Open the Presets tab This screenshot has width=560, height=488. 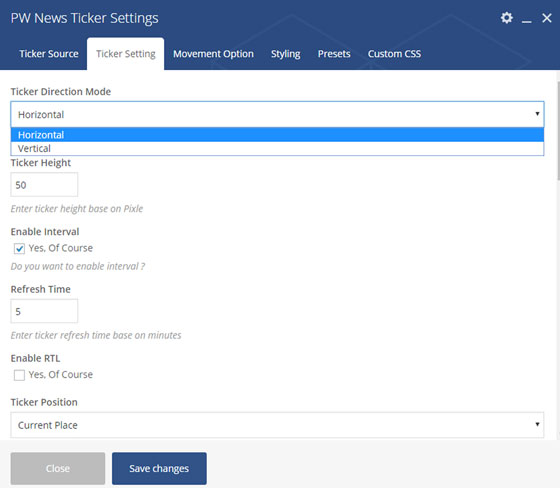(334, 54)
